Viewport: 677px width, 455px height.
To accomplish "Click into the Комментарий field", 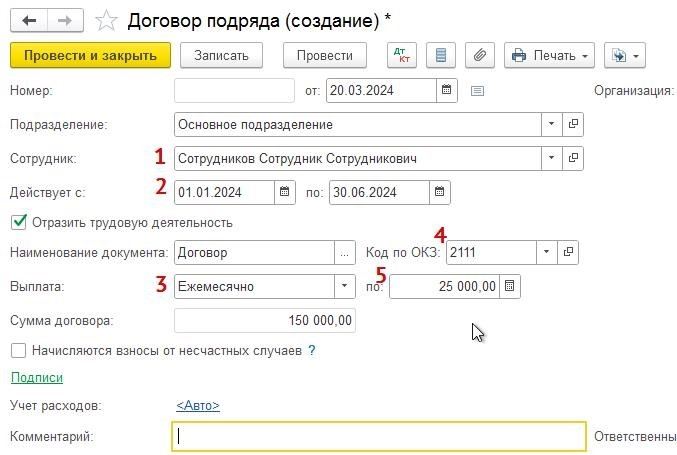I will [379, 436].
